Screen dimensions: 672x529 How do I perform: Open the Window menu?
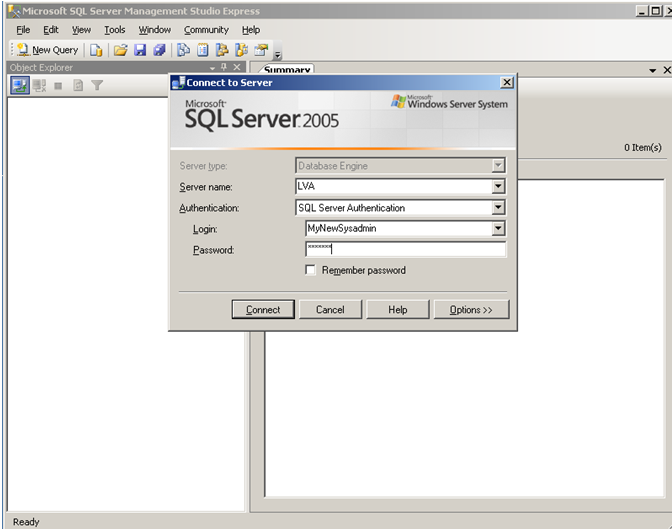[155, 30]
